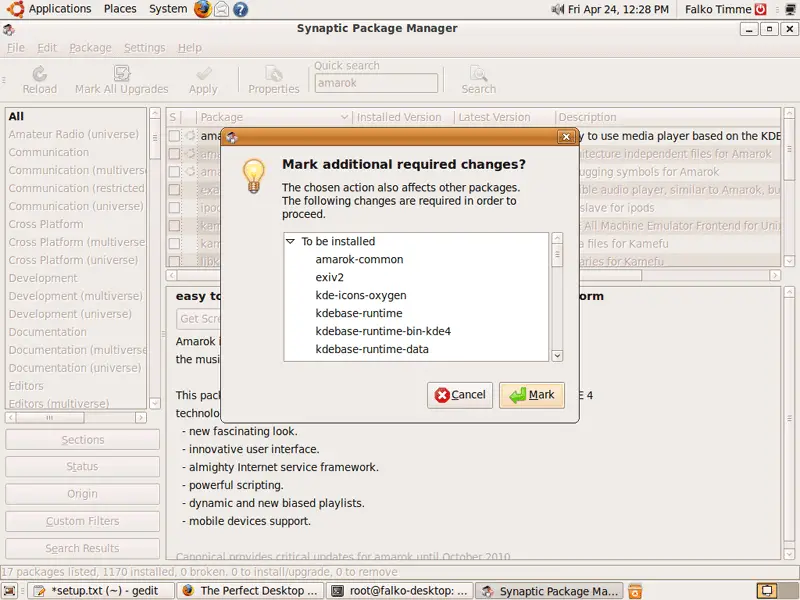The height and width of the screenshot is (600, 800).
Task: Open the Edit menu
Action: [x=47, y=47]
